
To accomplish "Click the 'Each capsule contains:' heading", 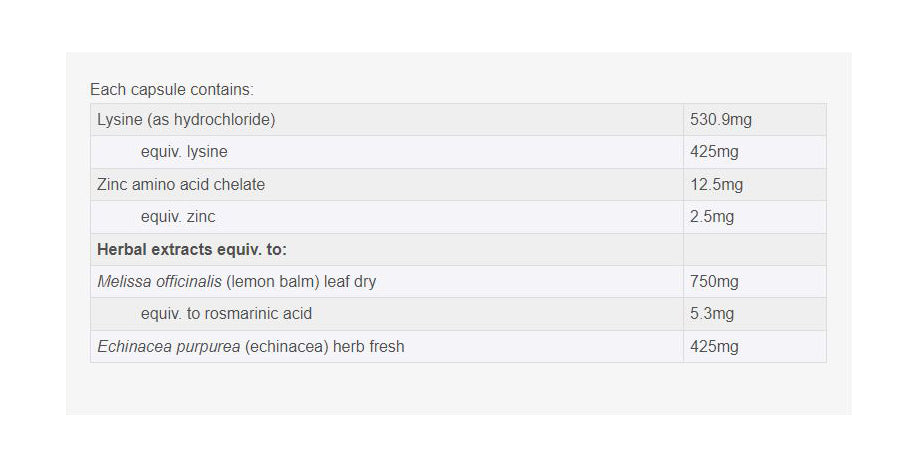I will 172,90.
